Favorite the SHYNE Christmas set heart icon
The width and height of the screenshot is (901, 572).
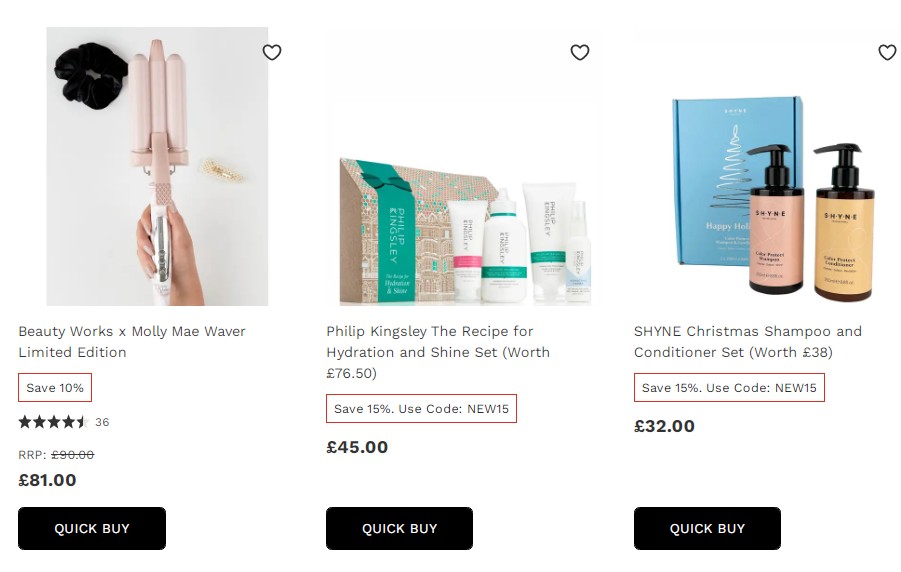pos(887,52)
